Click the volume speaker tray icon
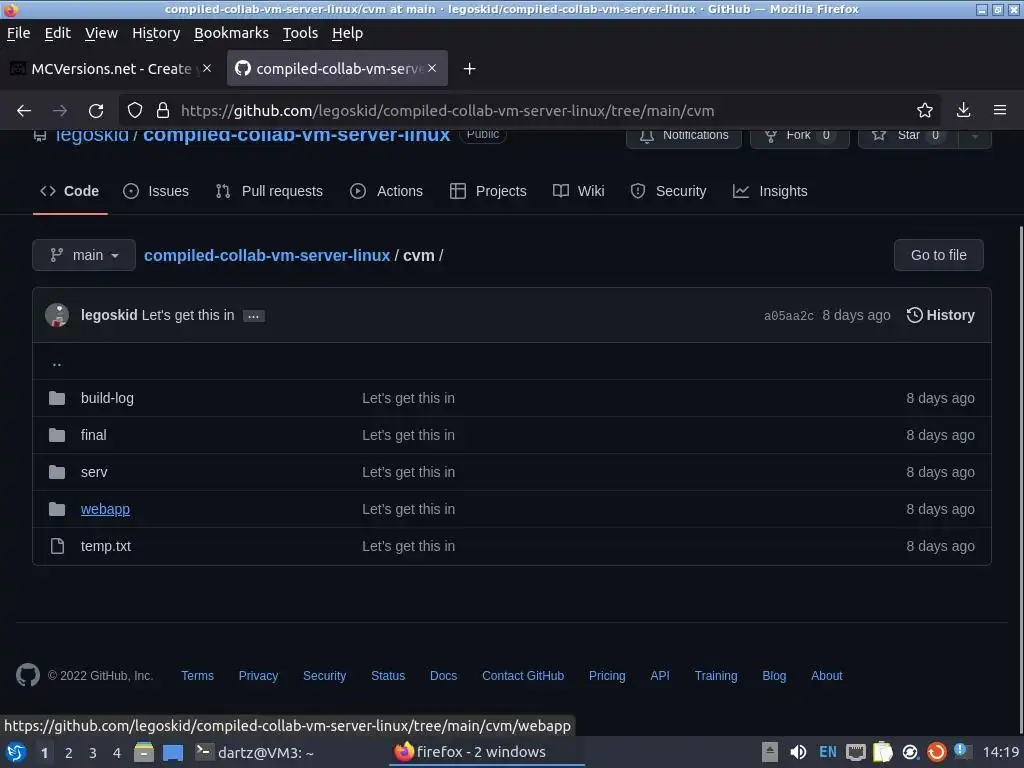This screenshot has height=768, width=1024. coord(797,752)
